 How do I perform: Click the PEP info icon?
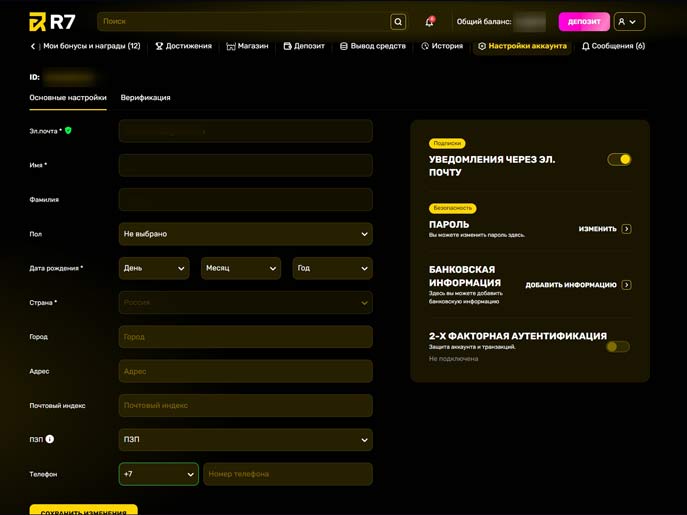tap(50, 439)
